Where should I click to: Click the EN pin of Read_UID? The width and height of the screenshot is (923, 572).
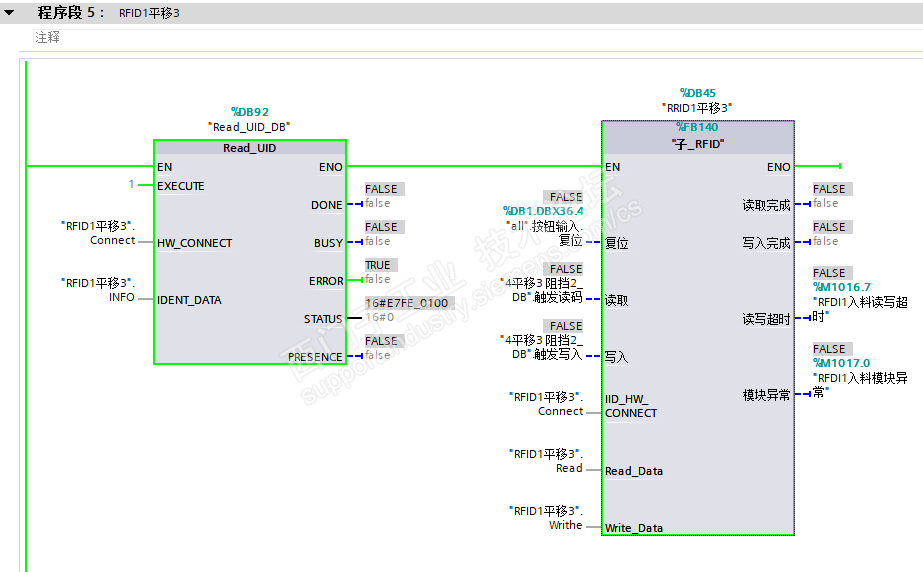pos(164,167)
